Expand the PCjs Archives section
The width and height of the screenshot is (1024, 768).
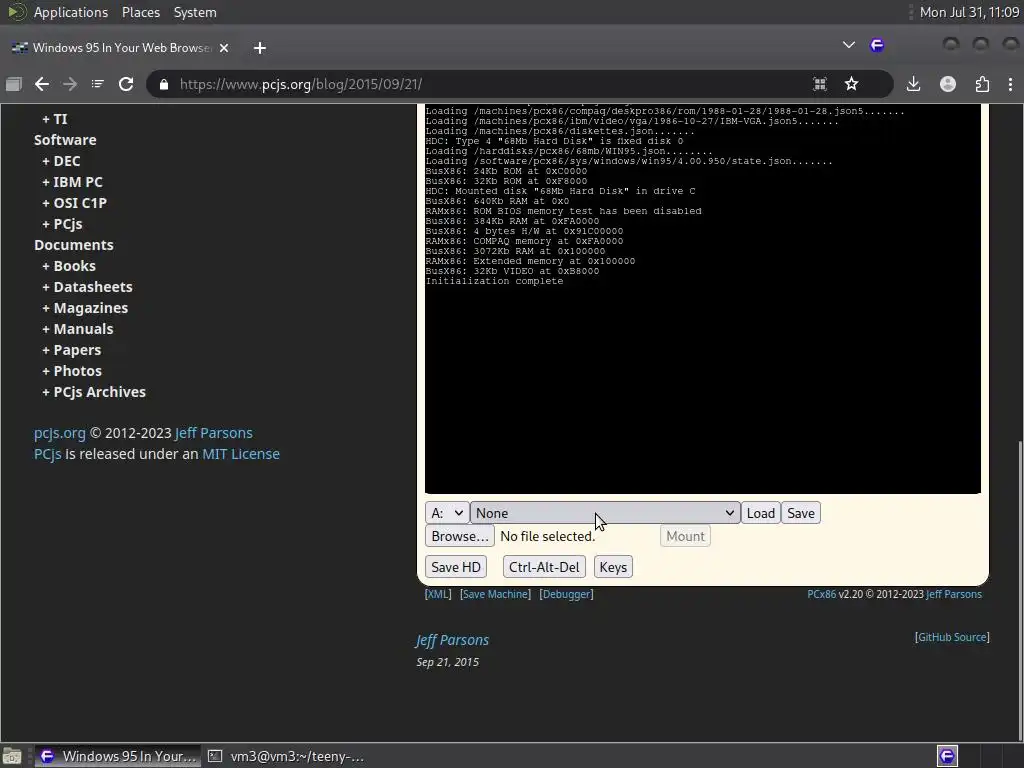coord(94,392)
